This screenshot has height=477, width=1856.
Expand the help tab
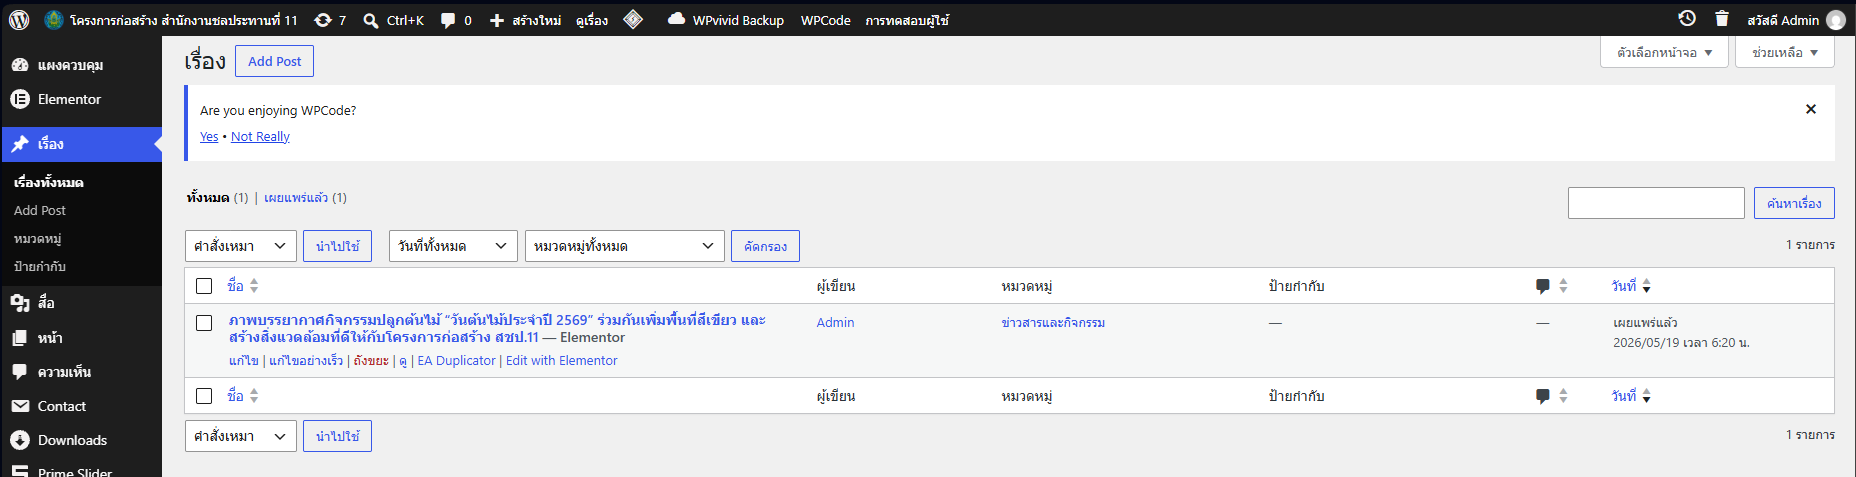click(x=1785, y=52)
